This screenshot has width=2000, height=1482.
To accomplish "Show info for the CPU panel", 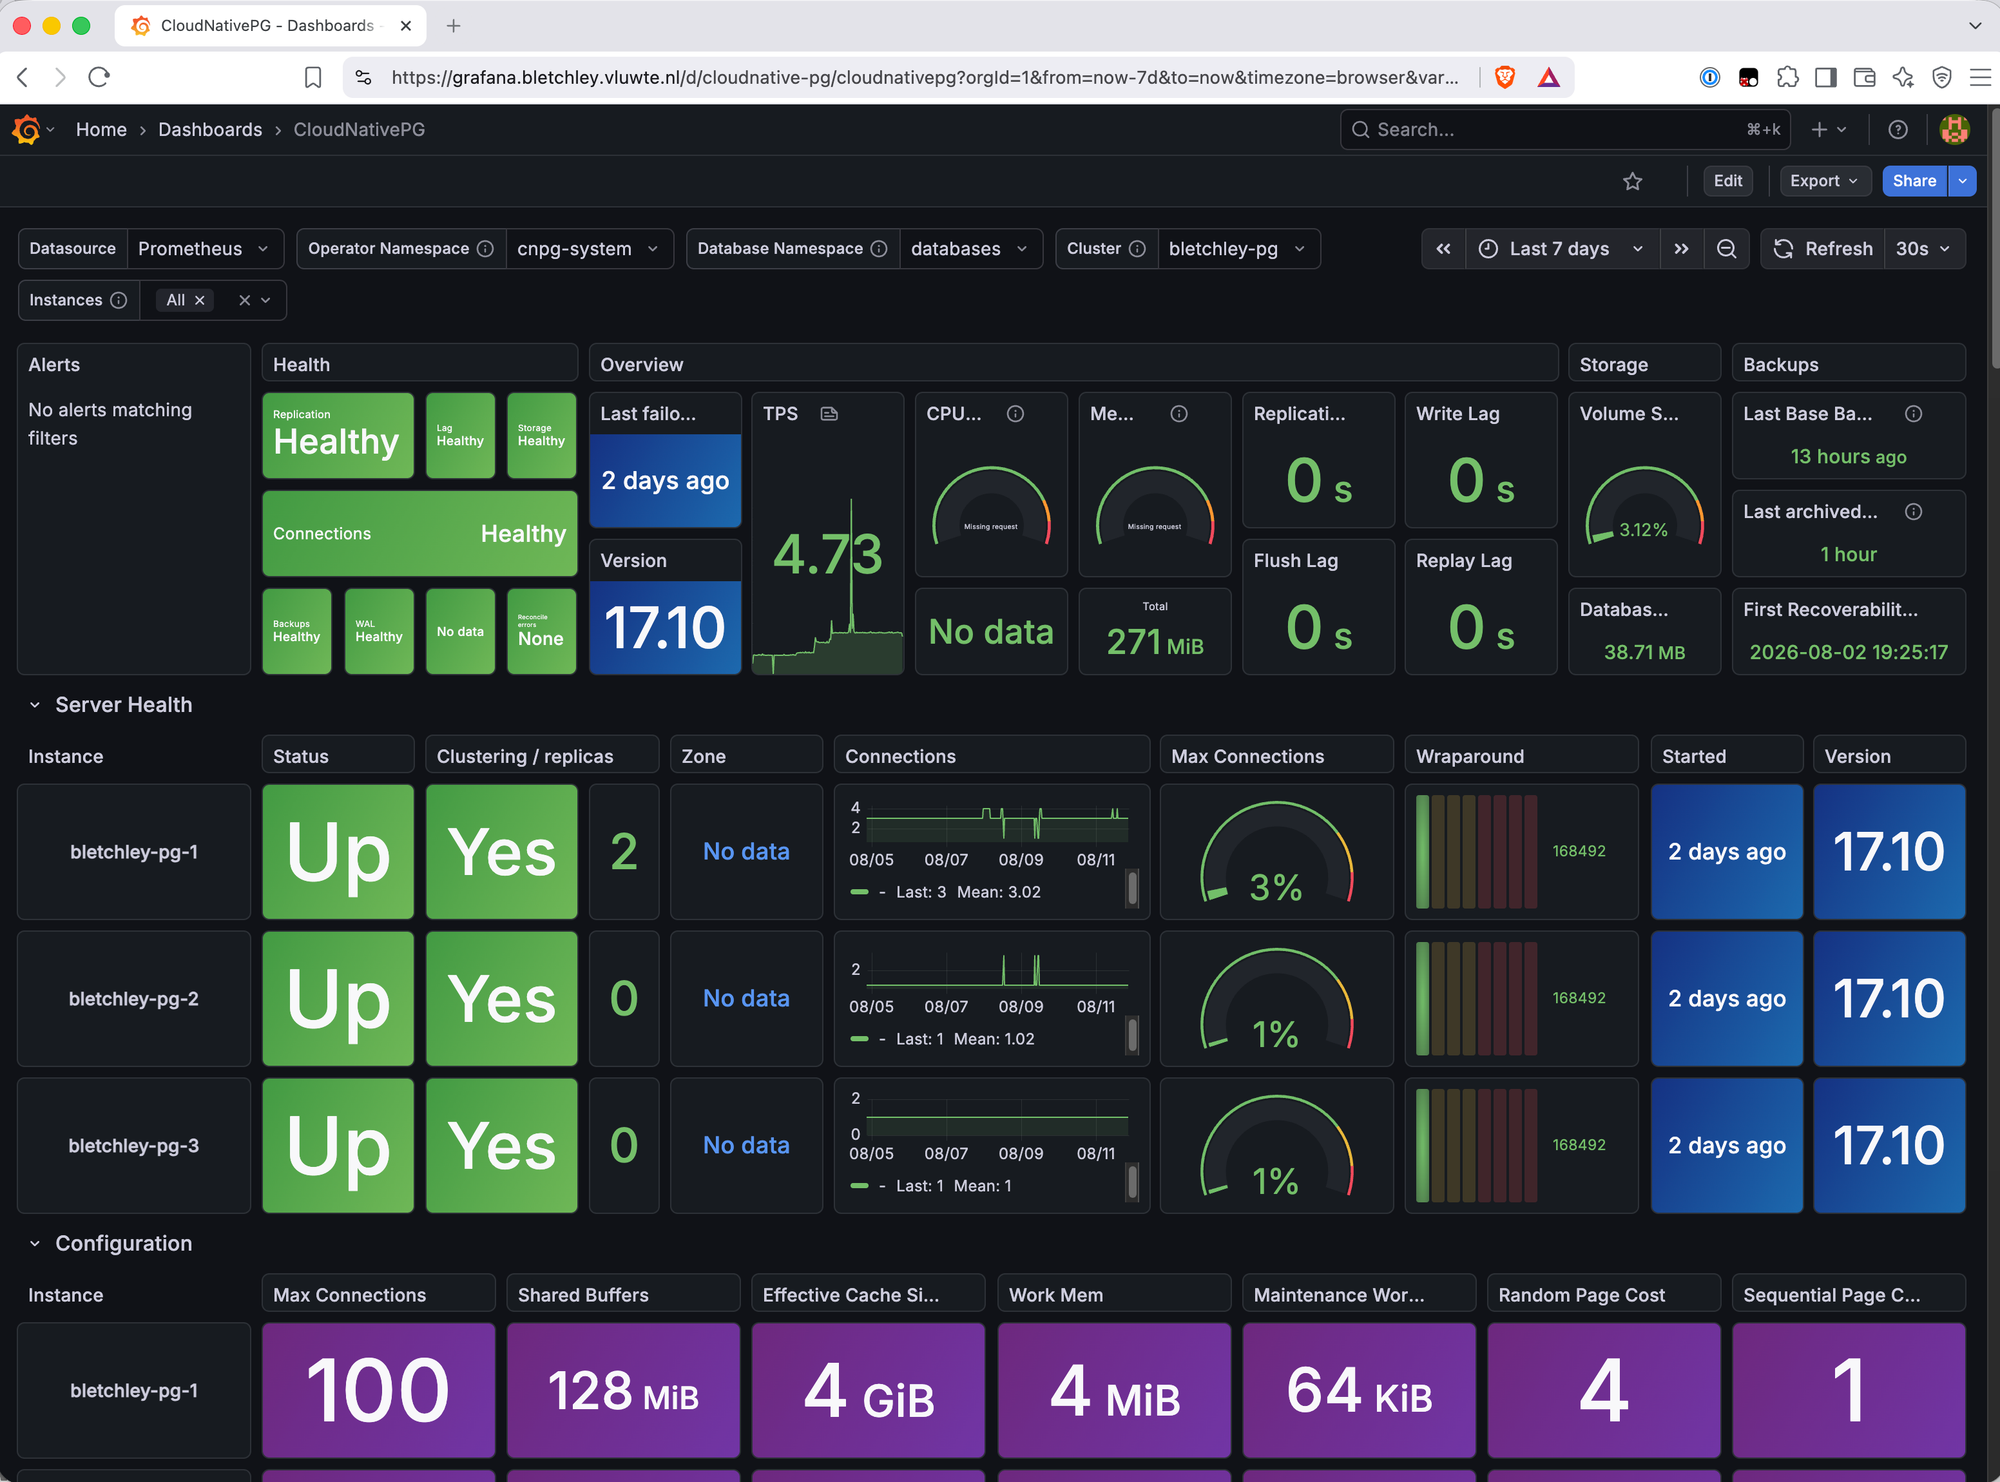I will (1015, 414).
